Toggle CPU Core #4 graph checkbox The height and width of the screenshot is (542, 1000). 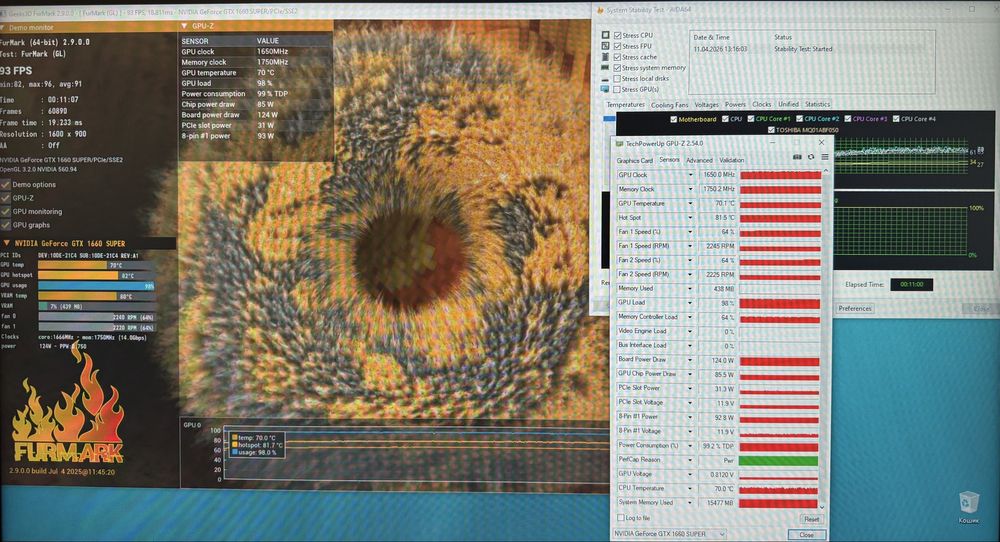[x=896, y=119]
